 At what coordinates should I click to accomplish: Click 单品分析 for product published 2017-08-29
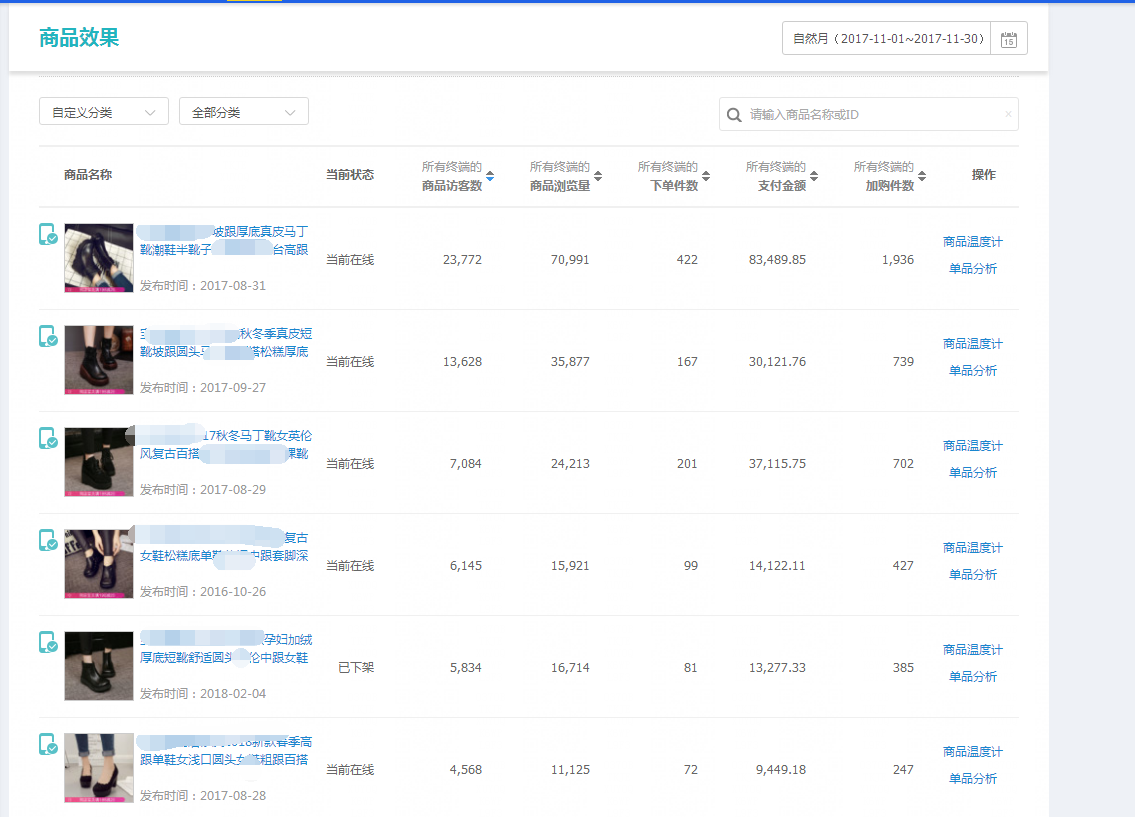coord(972,473)
